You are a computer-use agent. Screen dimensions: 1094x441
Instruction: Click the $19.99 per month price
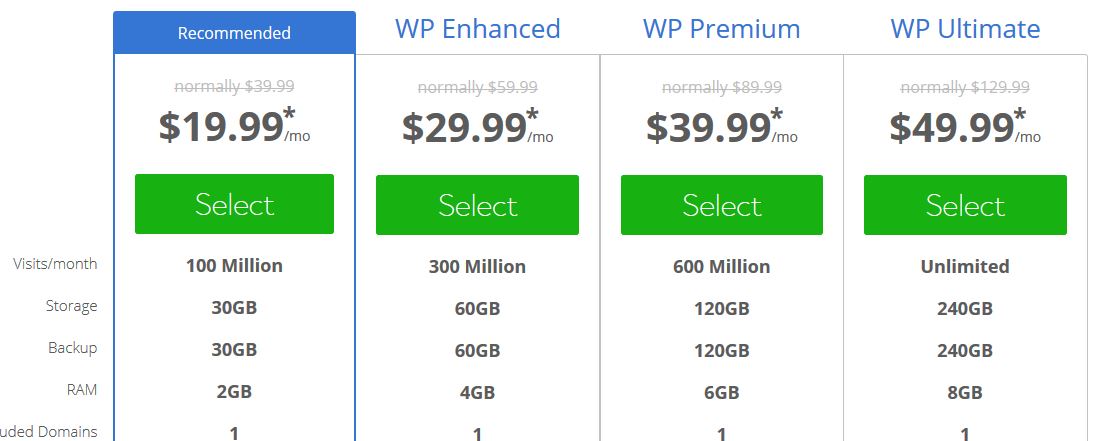click(234, 126)
